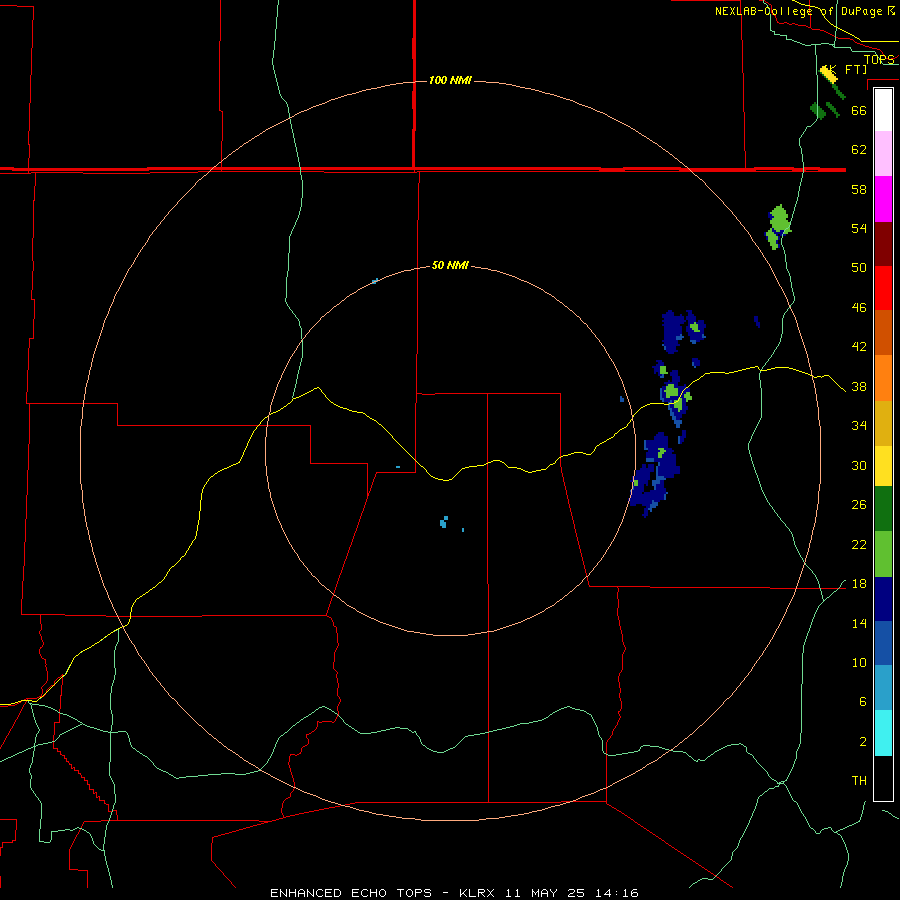Click the yellow echo near the K FT label

point(829,73)
